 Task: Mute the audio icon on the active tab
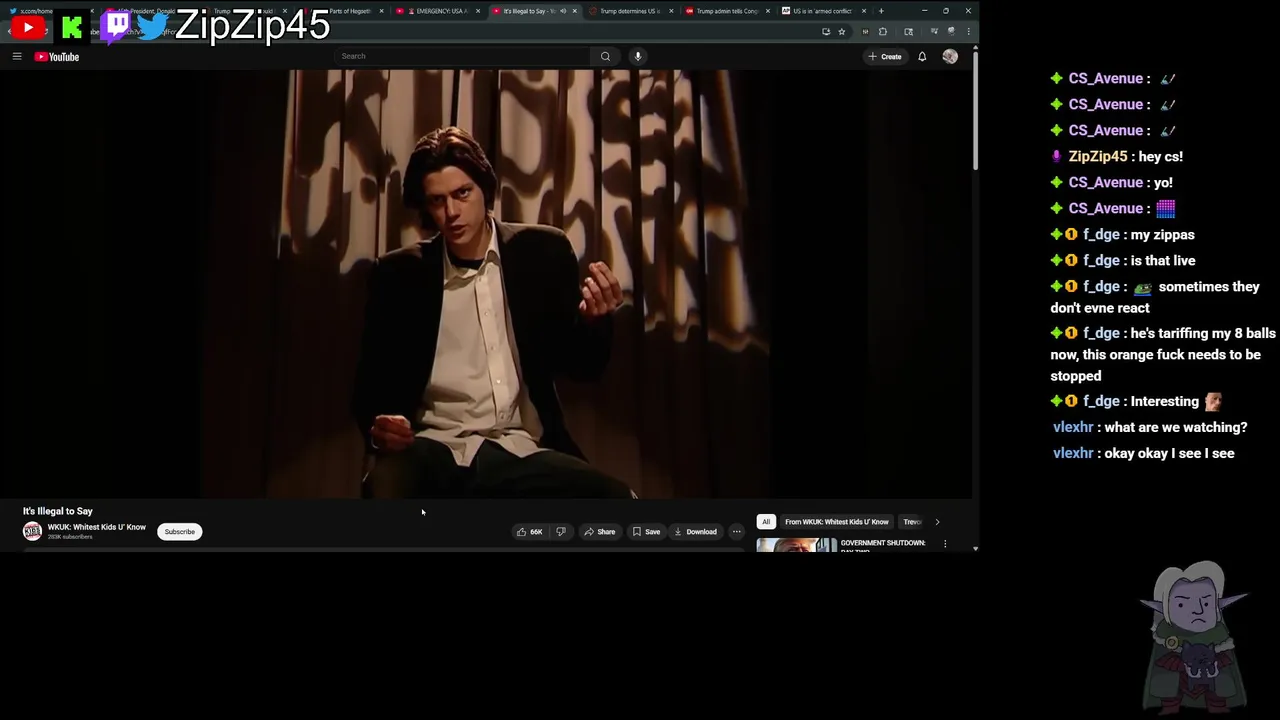click(563, 11)
